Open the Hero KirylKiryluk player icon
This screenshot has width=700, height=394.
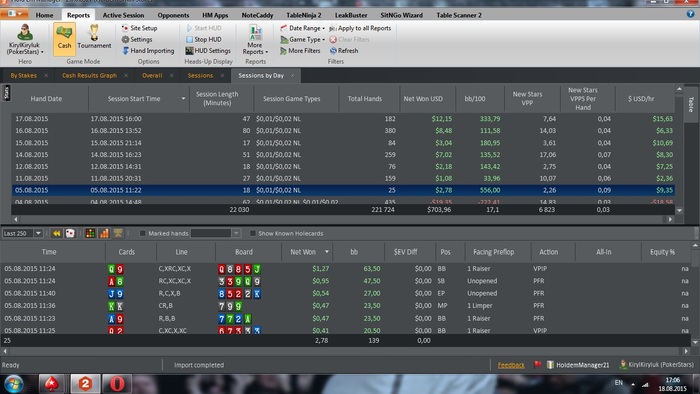(25, 39)
